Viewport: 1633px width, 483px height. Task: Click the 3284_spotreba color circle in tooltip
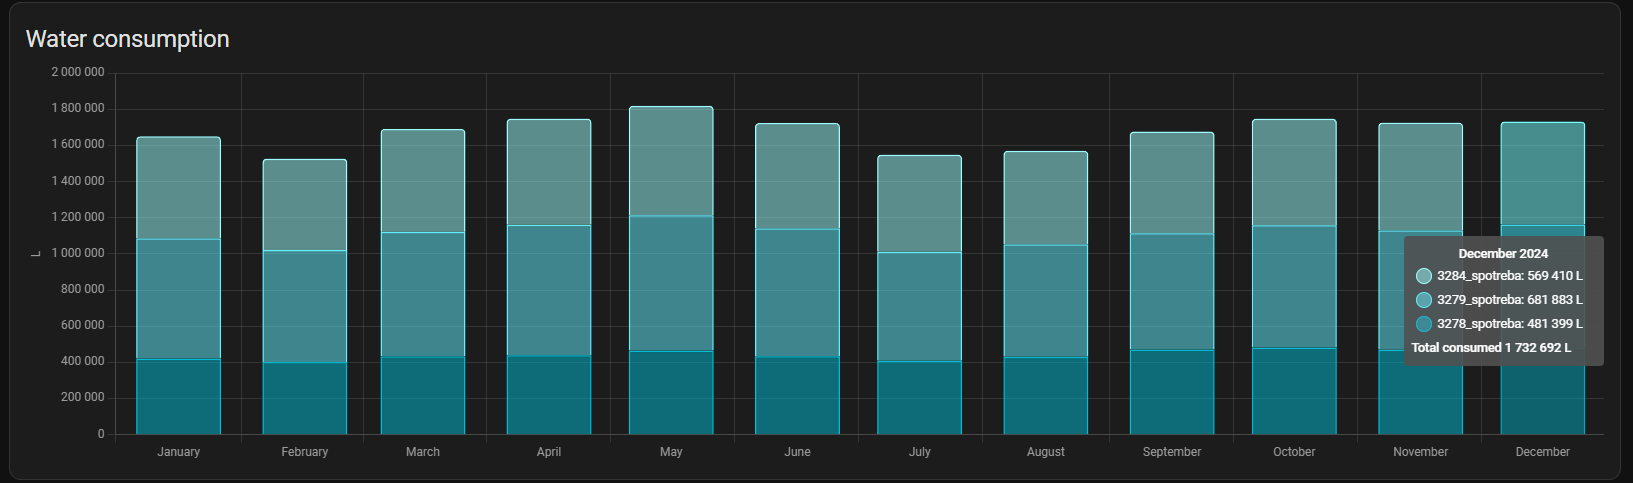click(x=1423, y=276)
